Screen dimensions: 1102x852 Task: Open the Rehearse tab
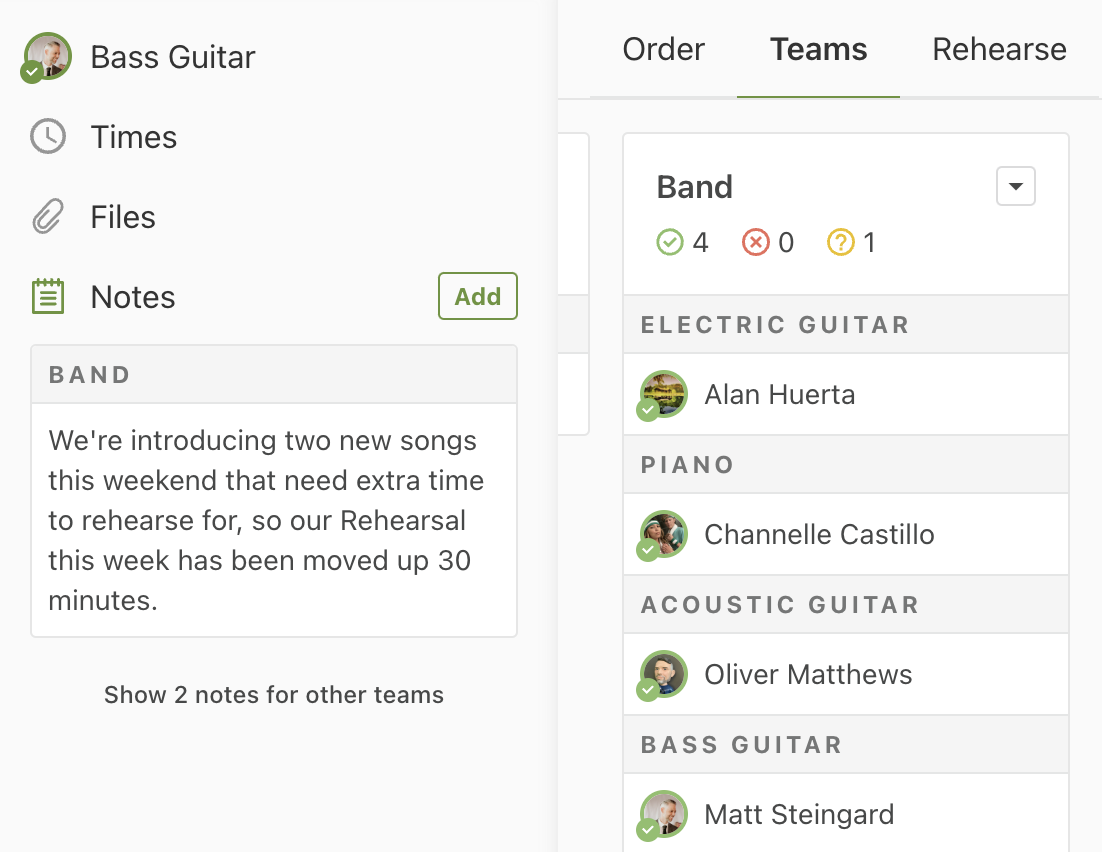tap(999, 49)
